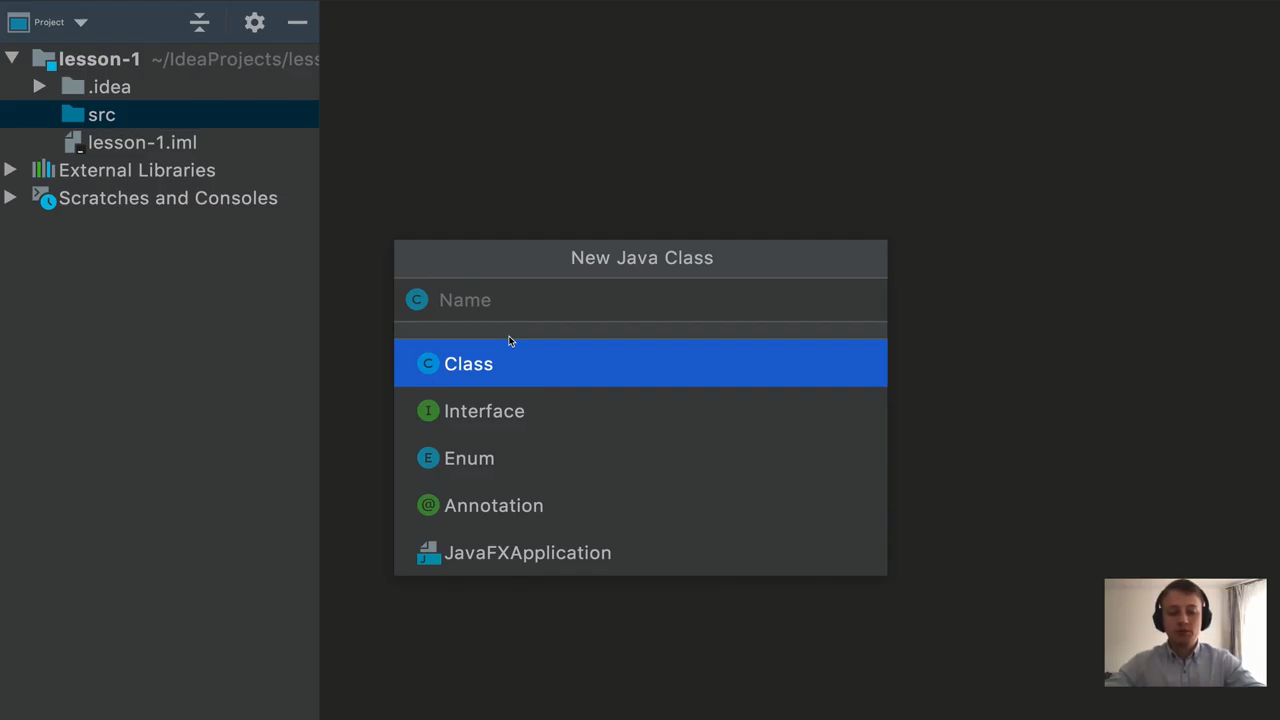Click the Project tool window icon
1280x720 pixels.
19,22
